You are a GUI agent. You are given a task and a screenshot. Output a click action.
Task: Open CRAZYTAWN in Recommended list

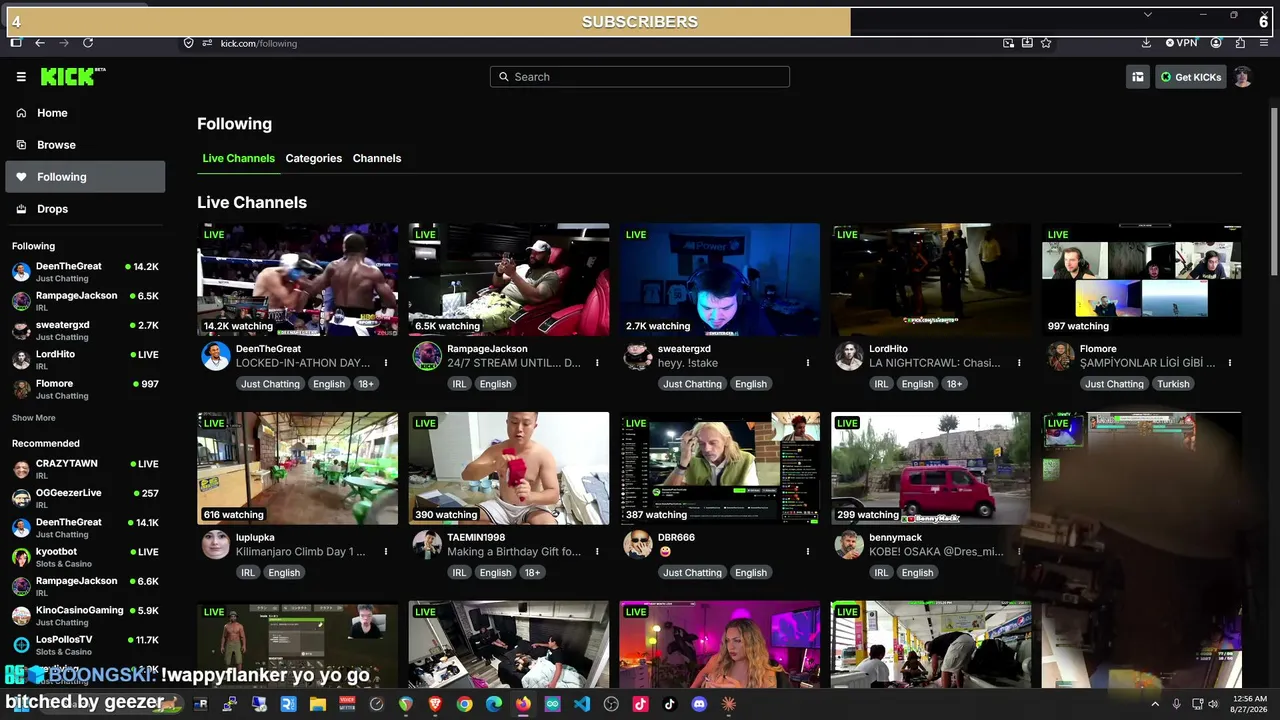click(85, 469)
